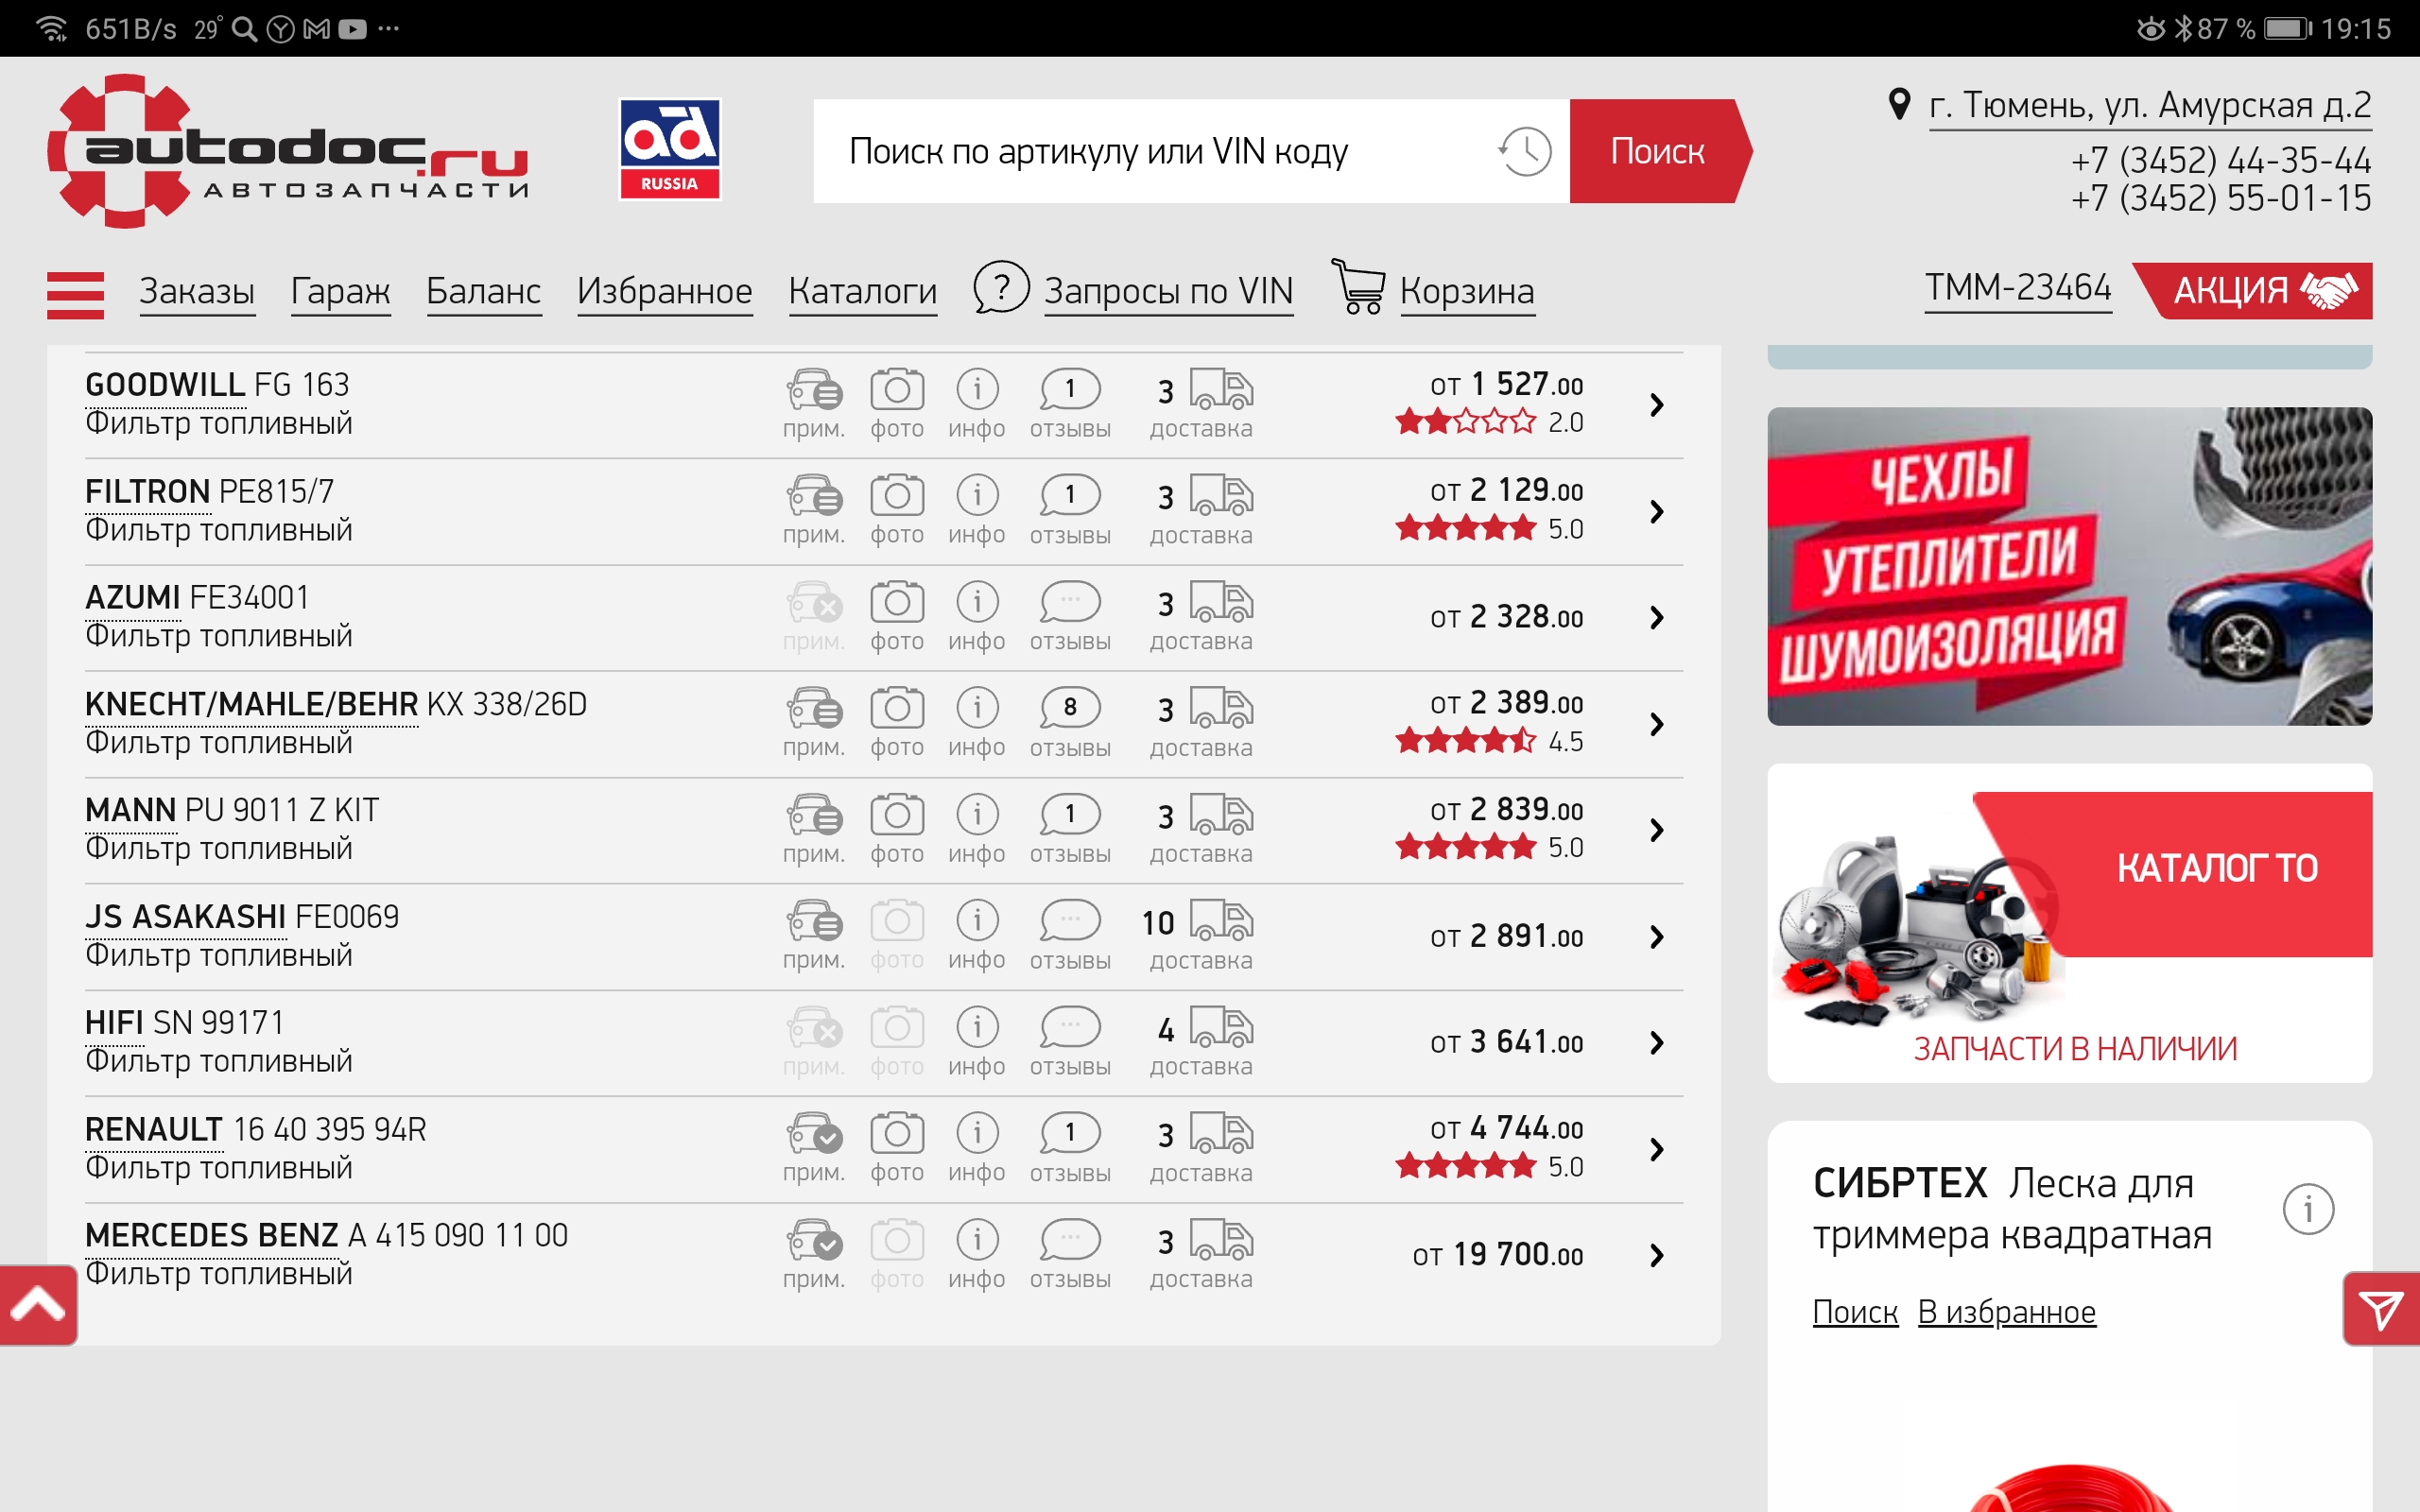The width and height of the screenshot is (2420, 1512).
Task: Click the scroll-to-top arrow button
Action: [x=38, y=1305]
